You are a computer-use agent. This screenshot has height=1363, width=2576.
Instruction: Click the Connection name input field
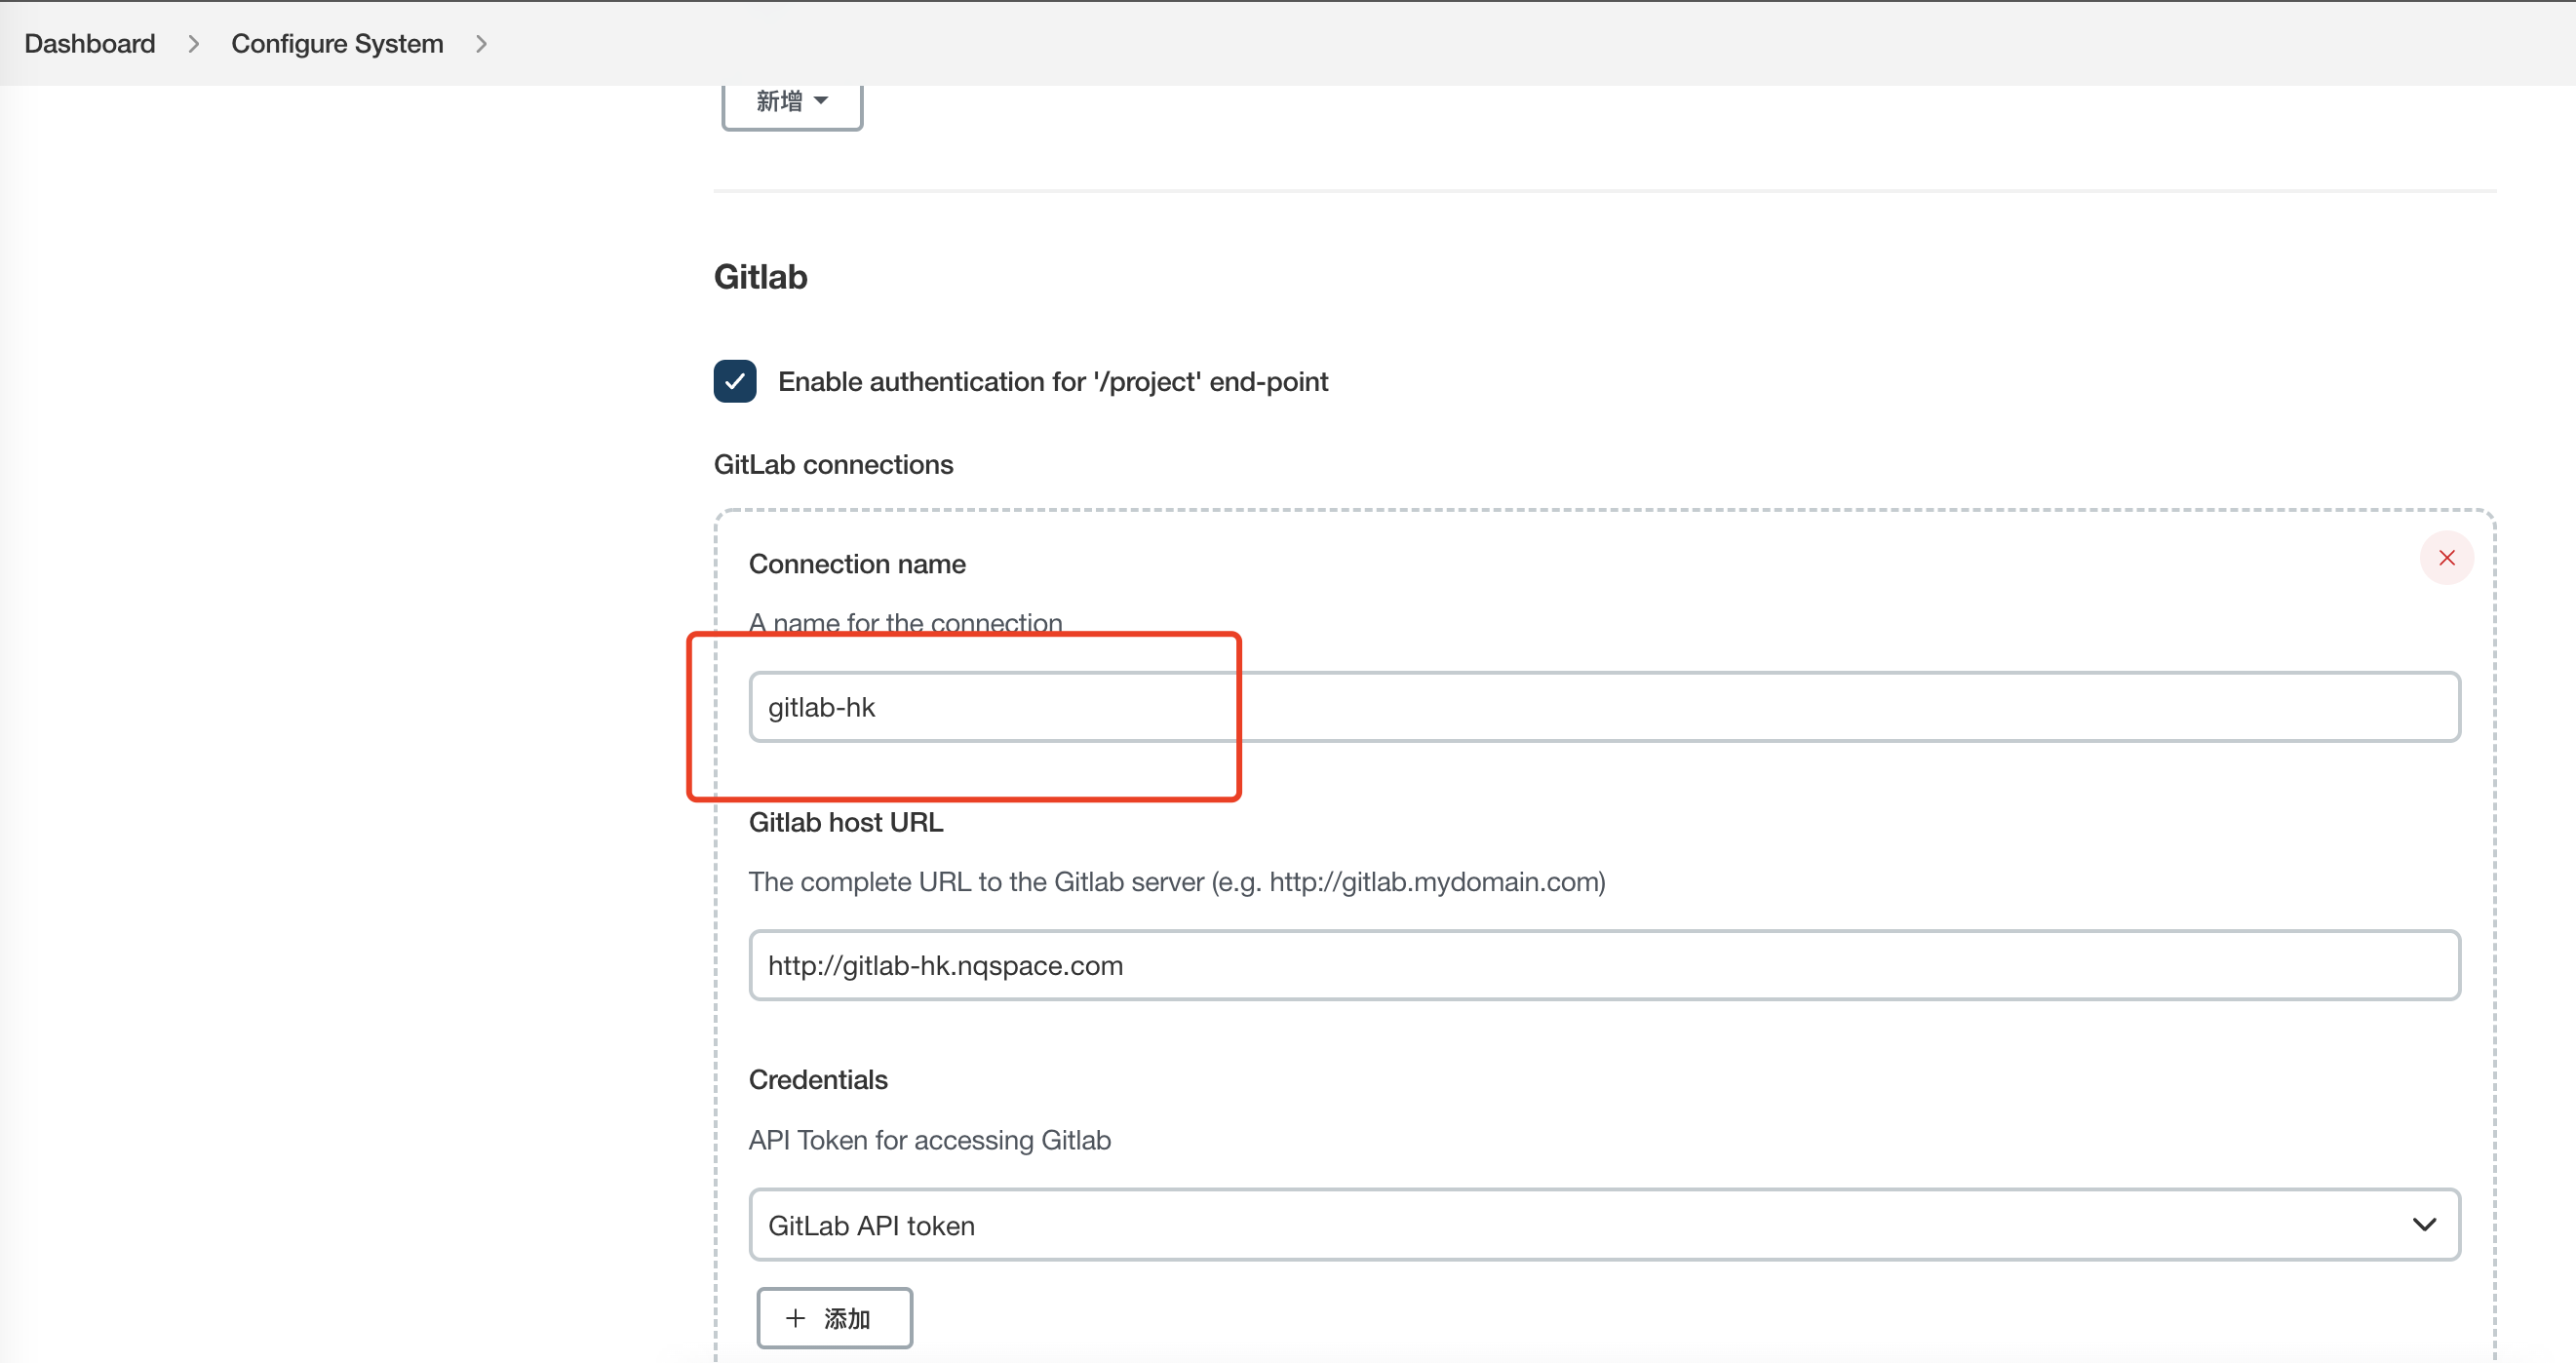tap(1604, 707)
